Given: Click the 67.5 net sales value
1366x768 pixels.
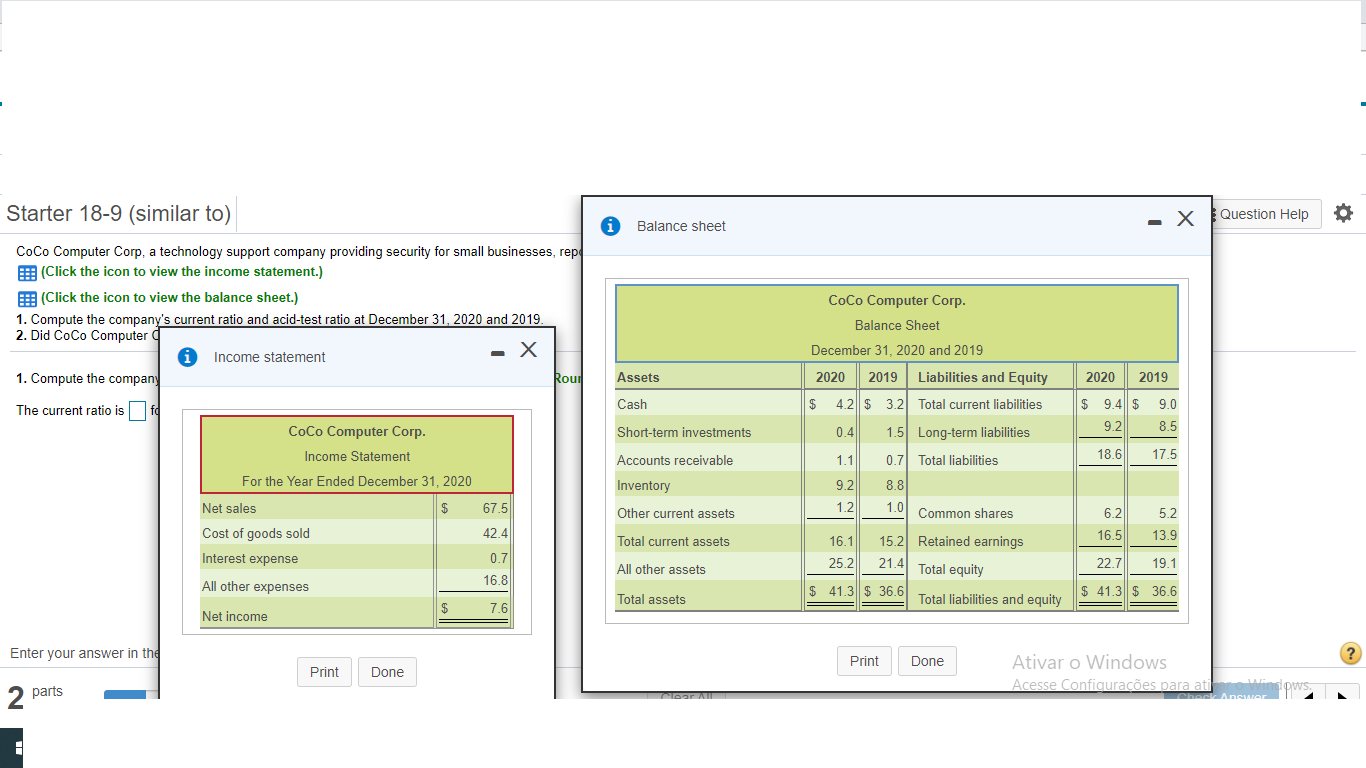Looking at the screenshot, I should coord(495,508).
